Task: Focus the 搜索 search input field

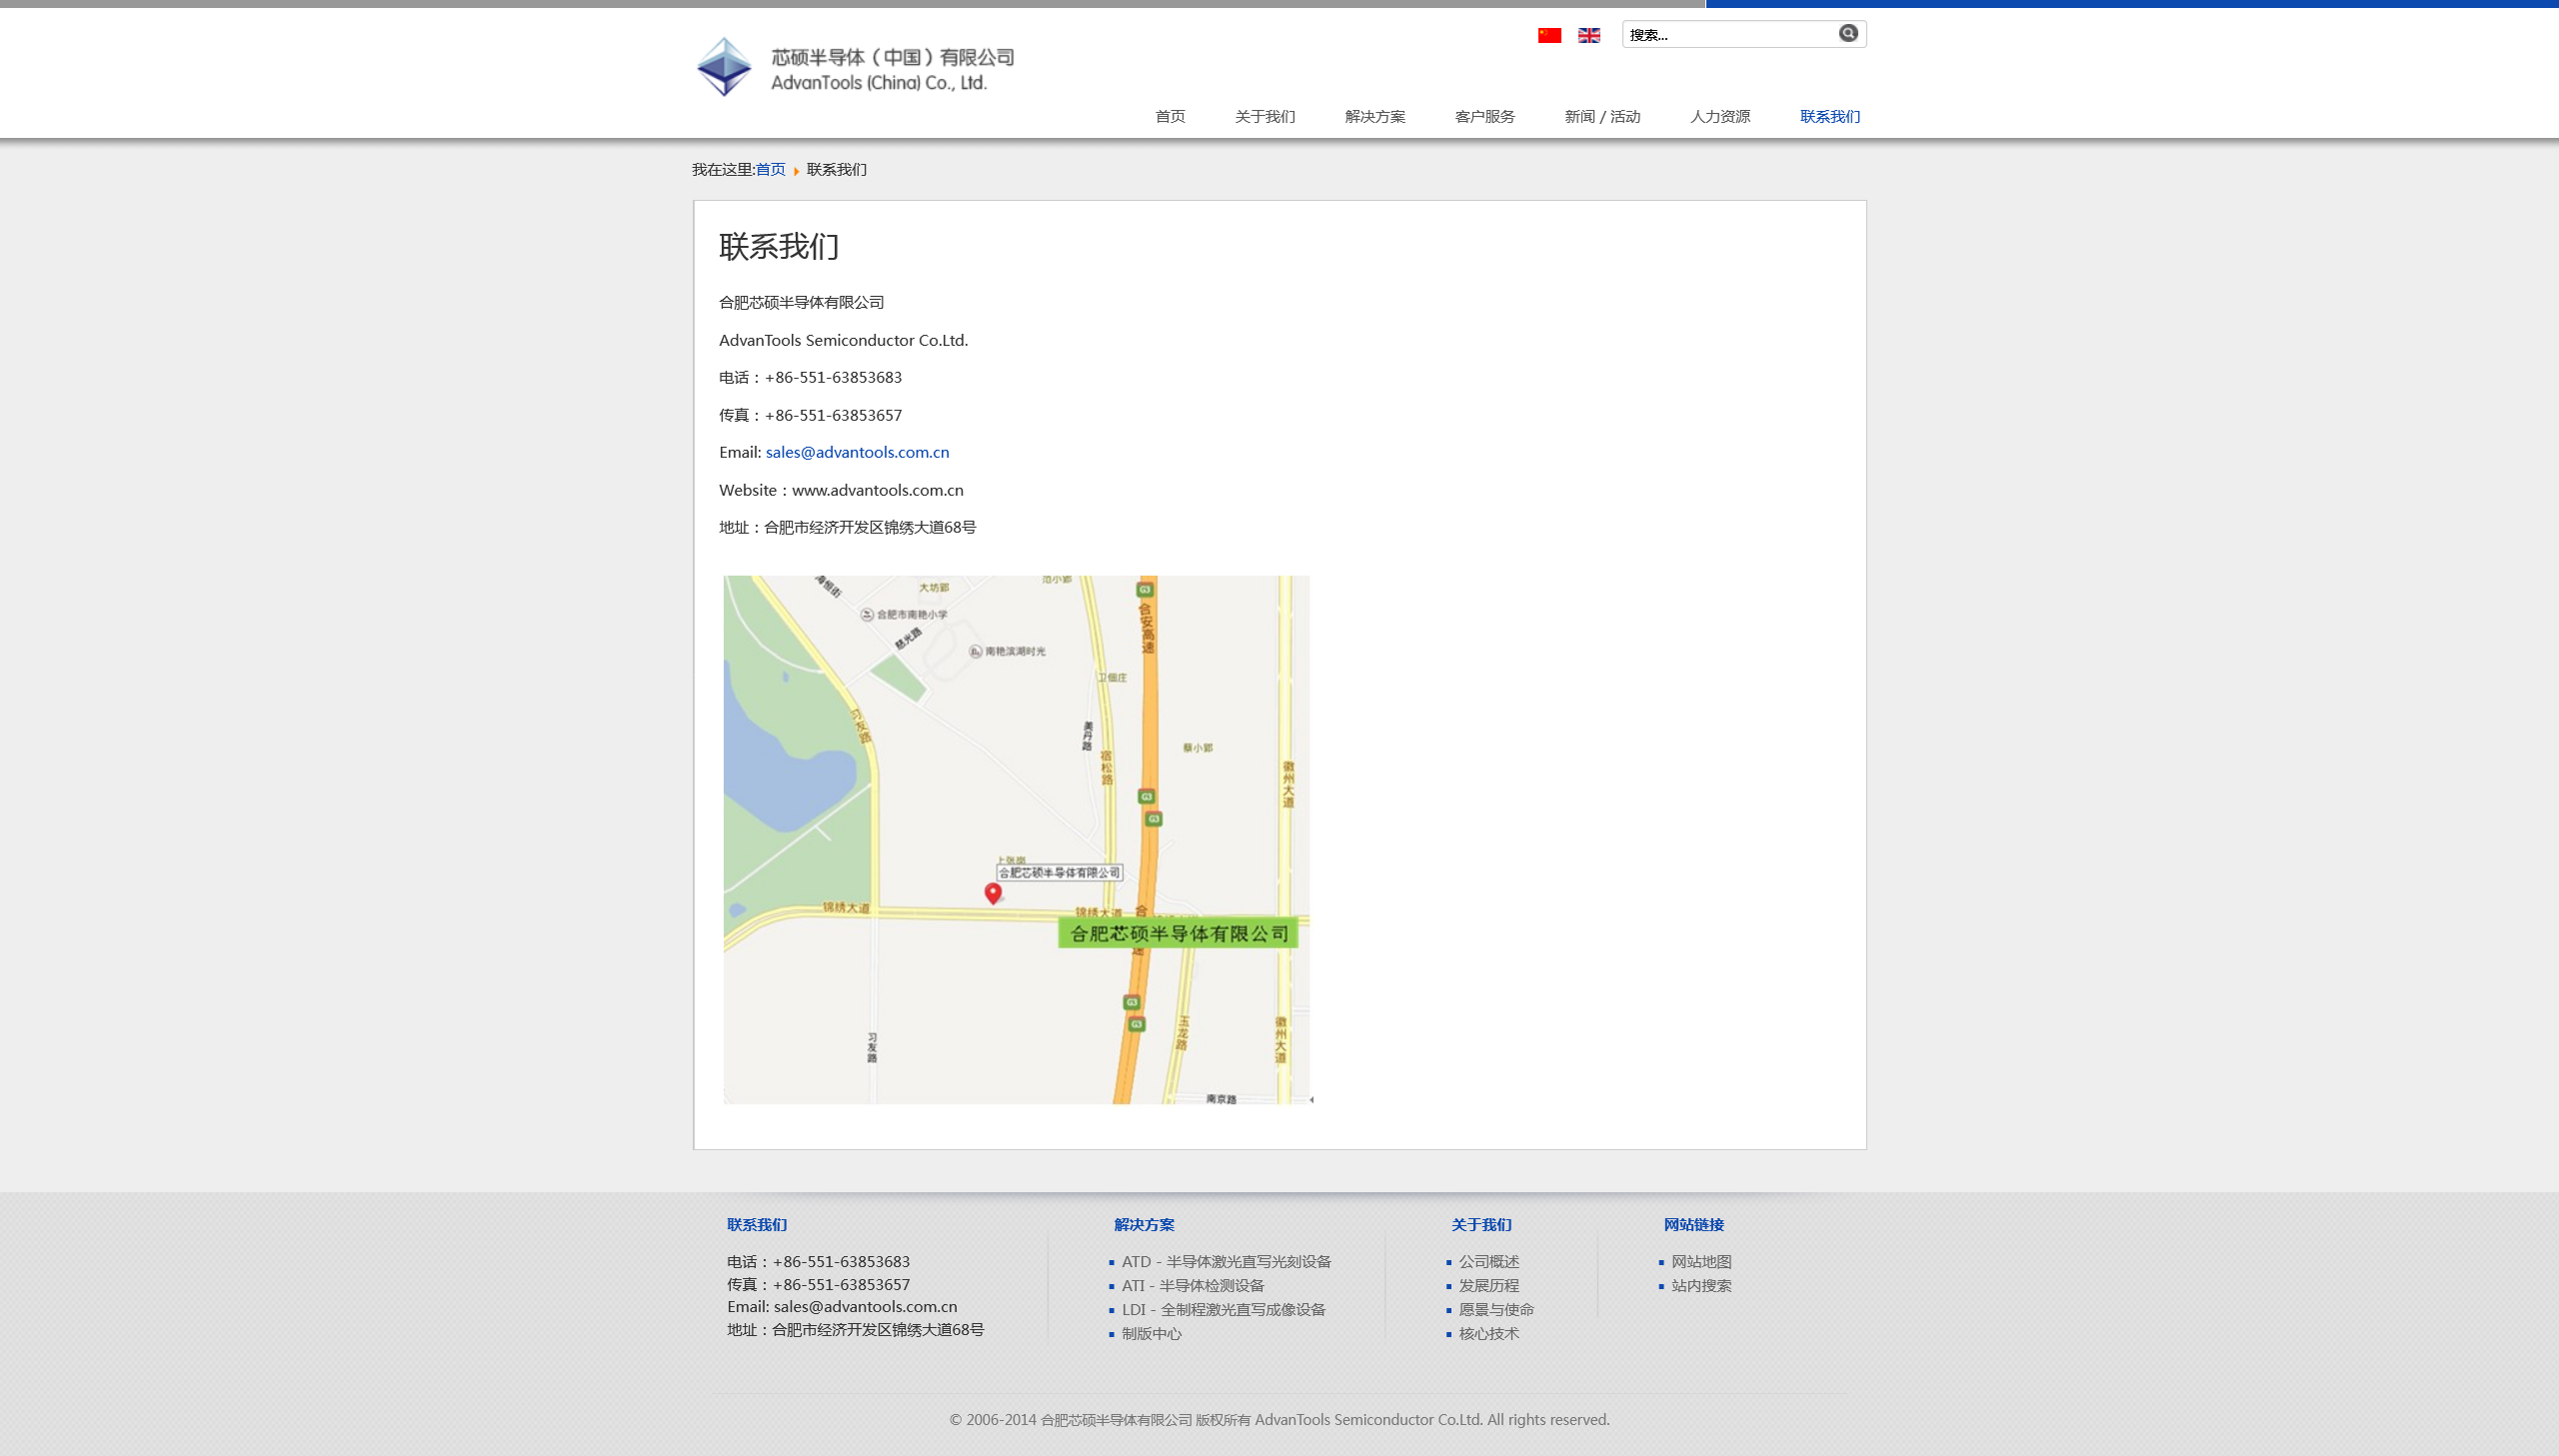Action: click(x=1731, y=34)
